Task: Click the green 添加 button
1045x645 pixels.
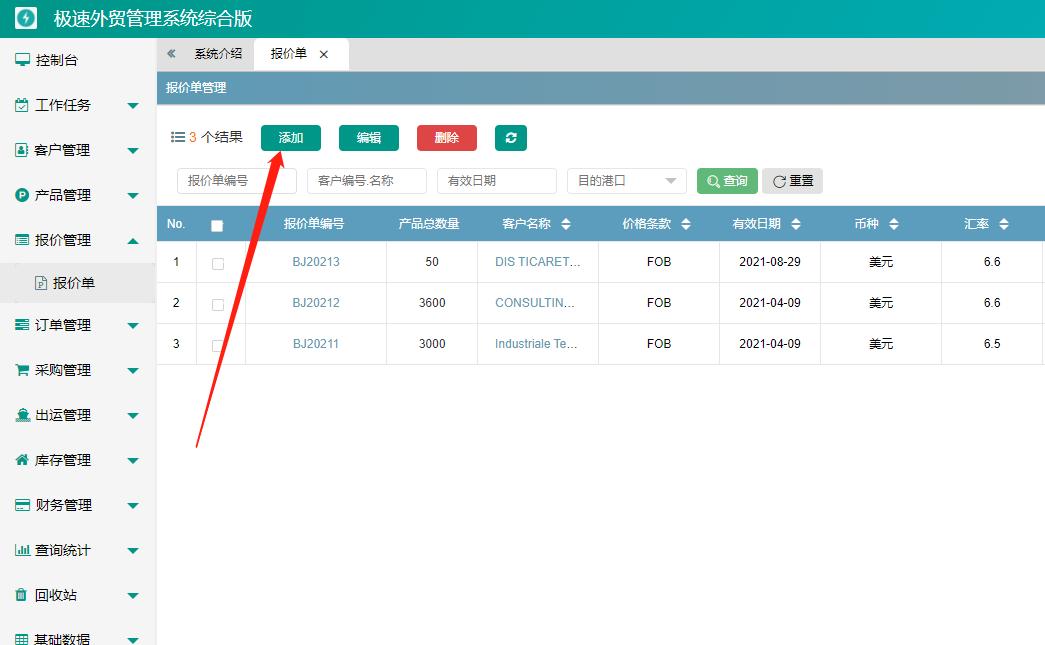Action: (290, 137)
